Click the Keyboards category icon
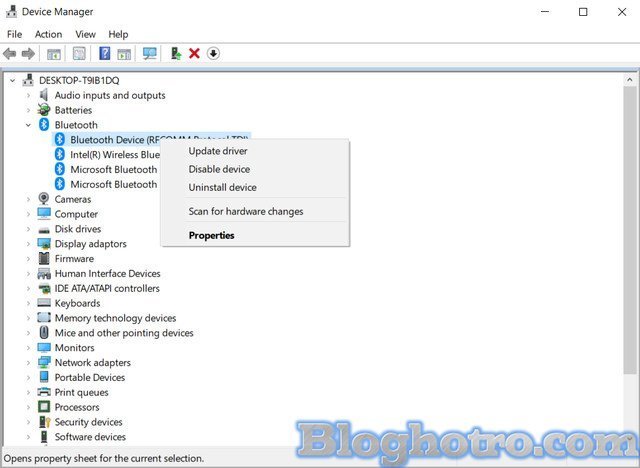Image resolution: width=640 pixels, height=468 pixels. 44,303
